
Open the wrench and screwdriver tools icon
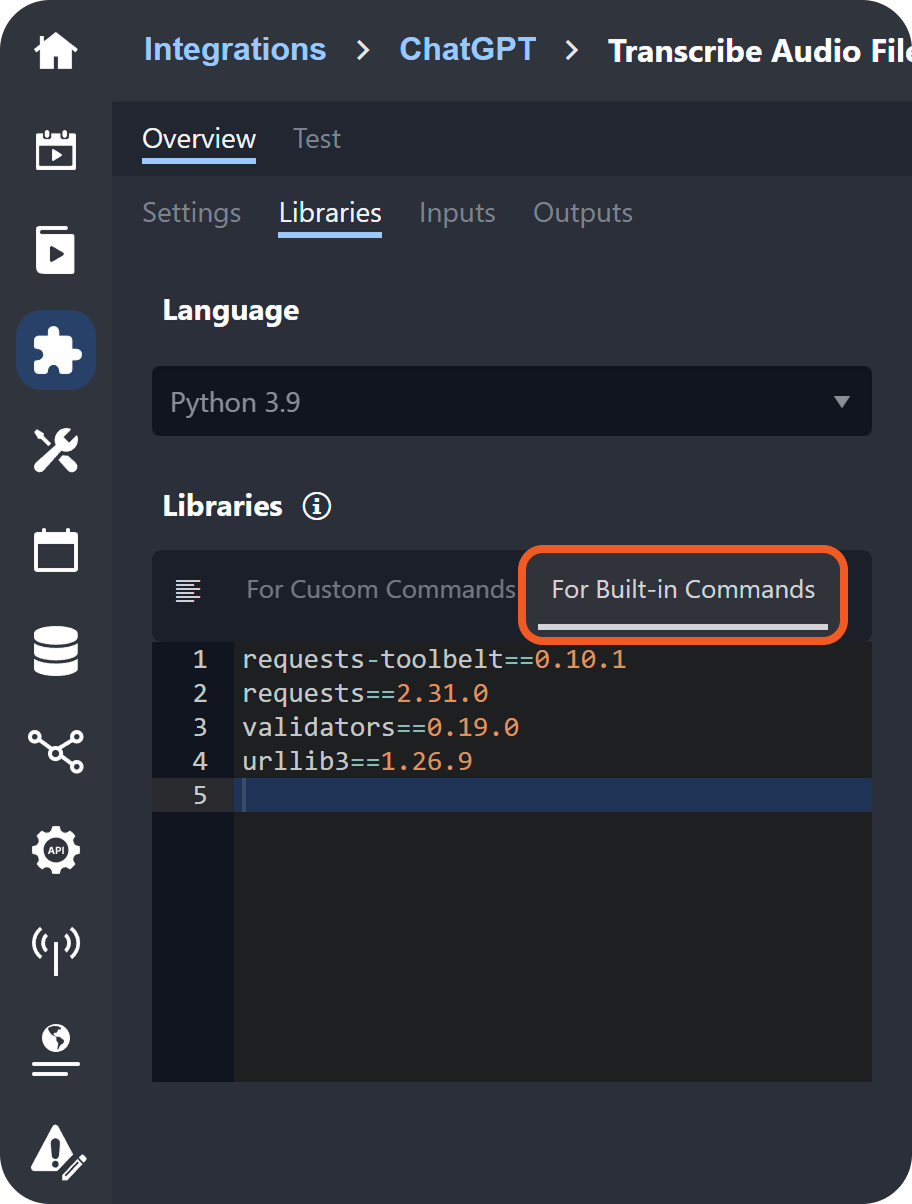[56, 450]
